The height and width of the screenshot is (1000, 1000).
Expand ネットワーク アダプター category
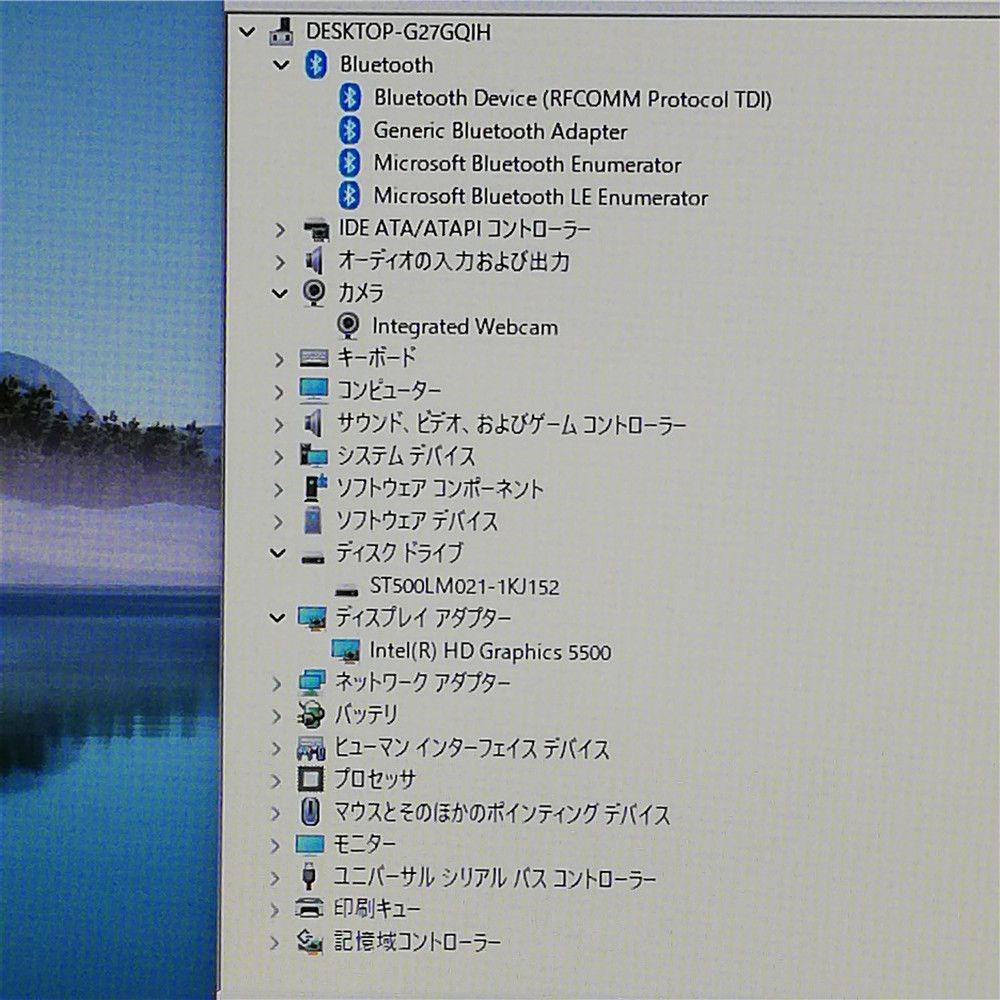(276, 684)
